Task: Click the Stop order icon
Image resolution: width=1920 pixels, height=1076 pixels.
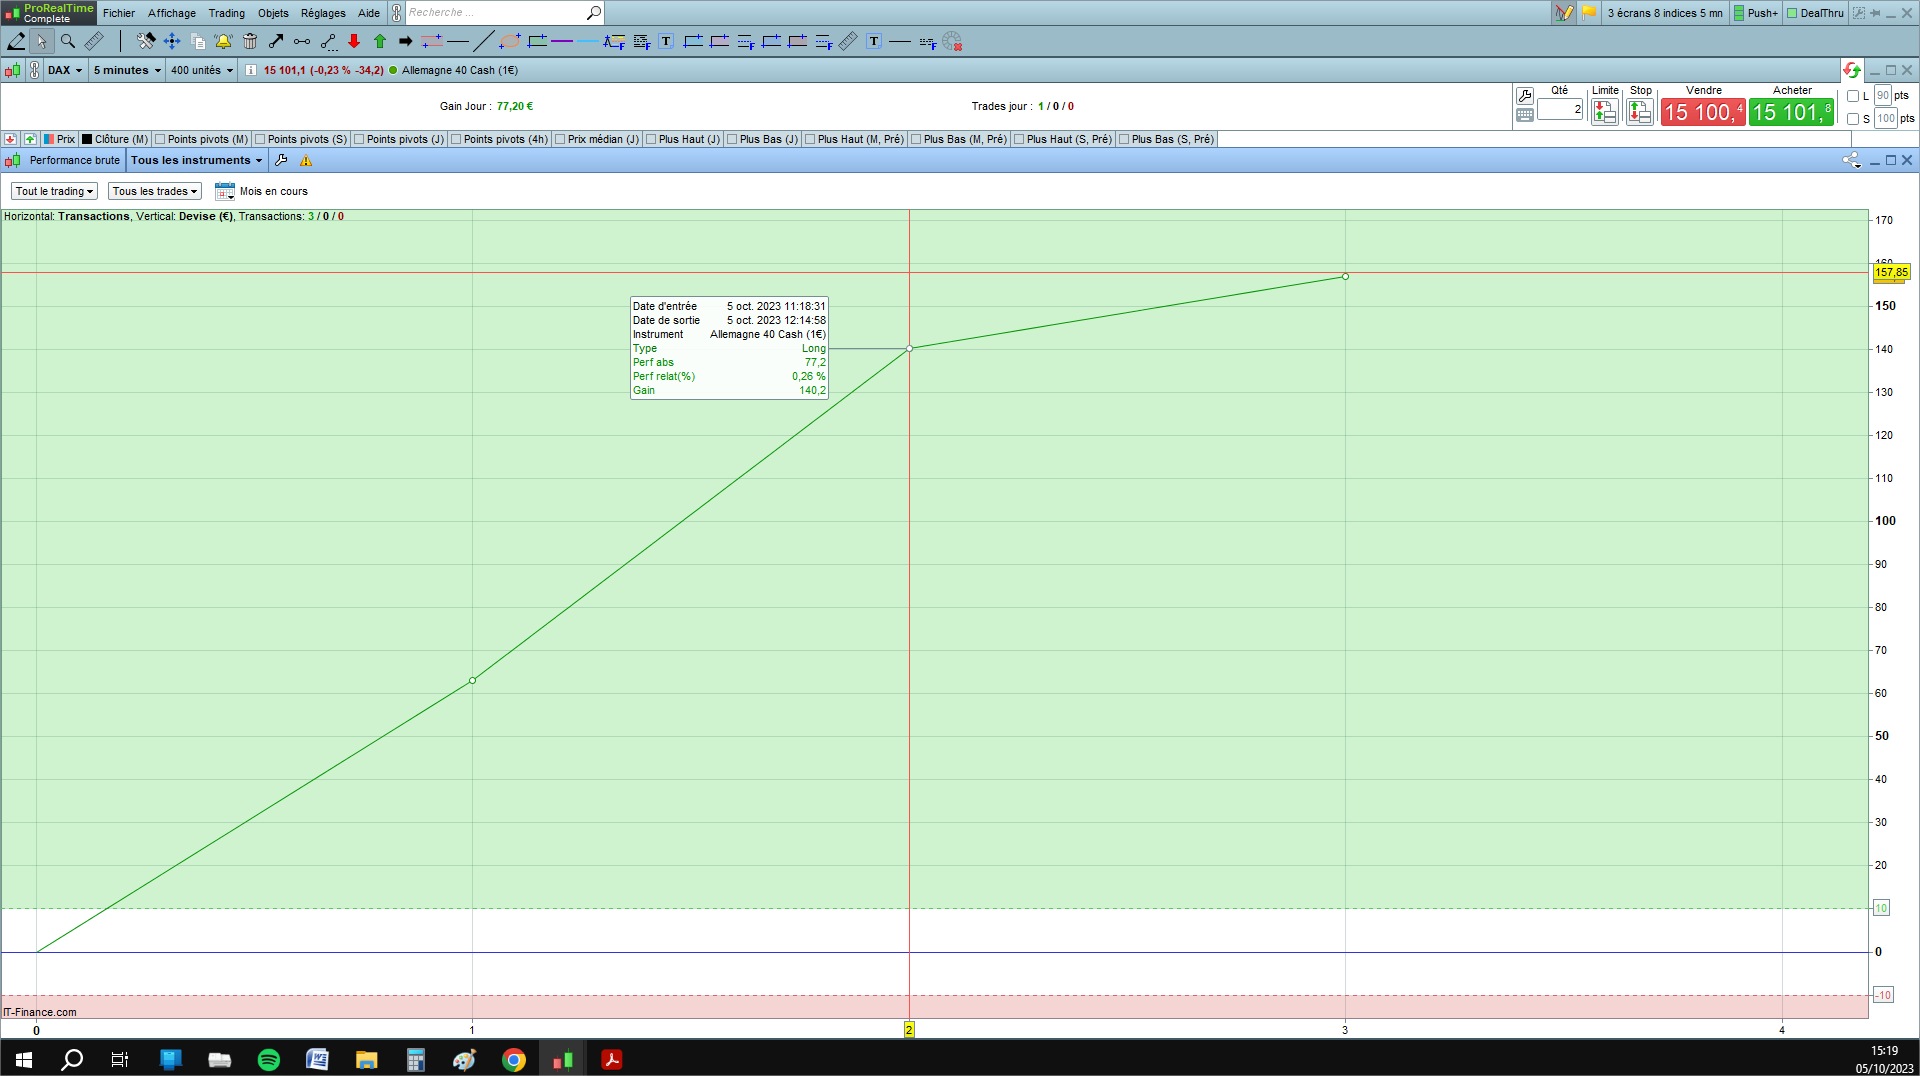Action: pos(1640,111)
